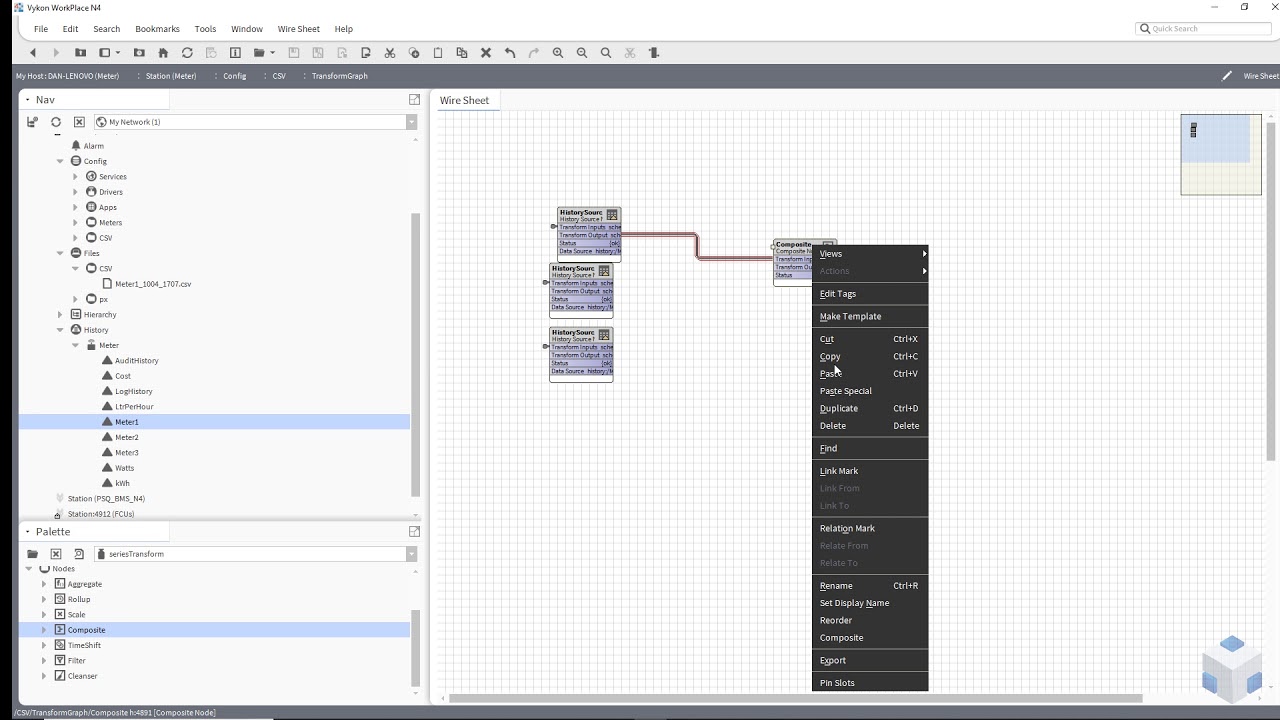This screenshot has height=720, width=1280.
Task: Toggle the Nav panel title arrow
Action: click(28, 100)
